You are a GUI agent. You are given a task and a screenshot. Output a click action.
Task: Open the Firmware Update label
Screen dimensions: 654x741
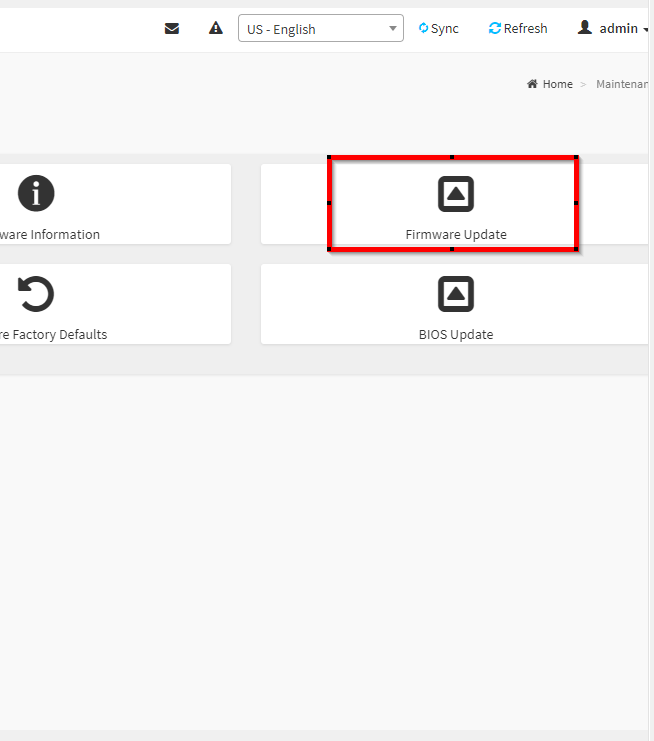pos(456,235)
